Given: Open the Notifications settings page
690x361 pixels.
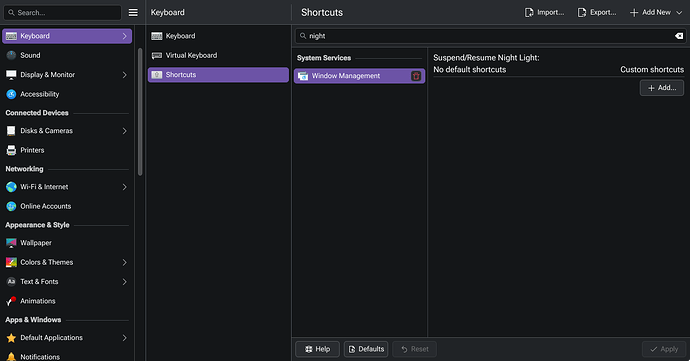Looking at the screenshot, I should click(x=67, y=356).
